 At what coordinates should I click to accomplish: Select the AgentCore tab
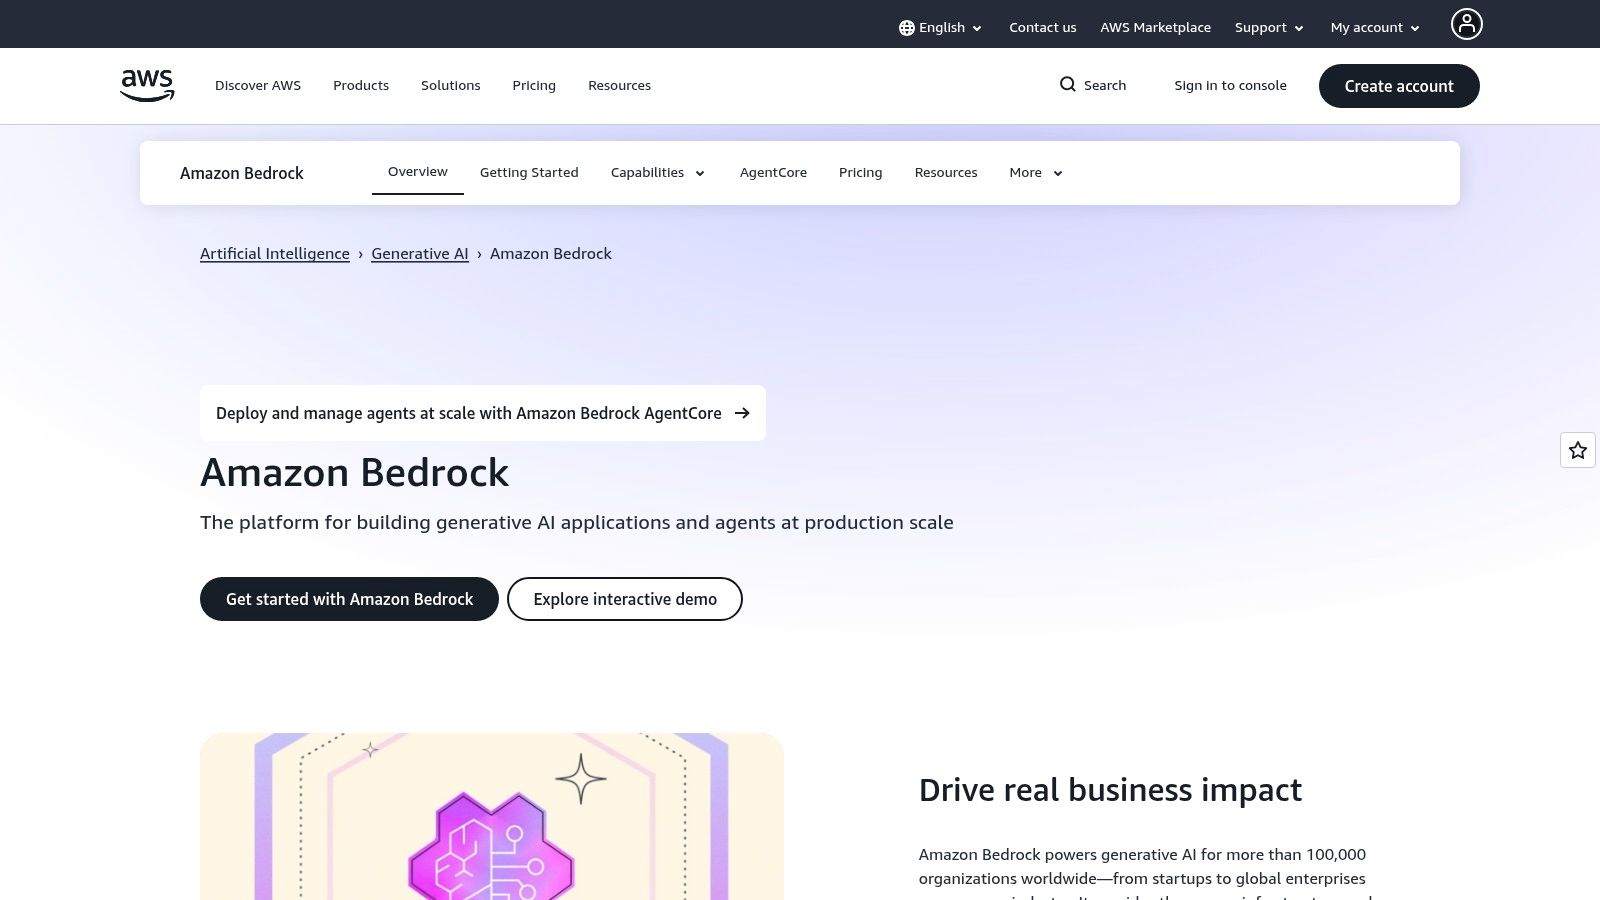click(x=773, y=172)
